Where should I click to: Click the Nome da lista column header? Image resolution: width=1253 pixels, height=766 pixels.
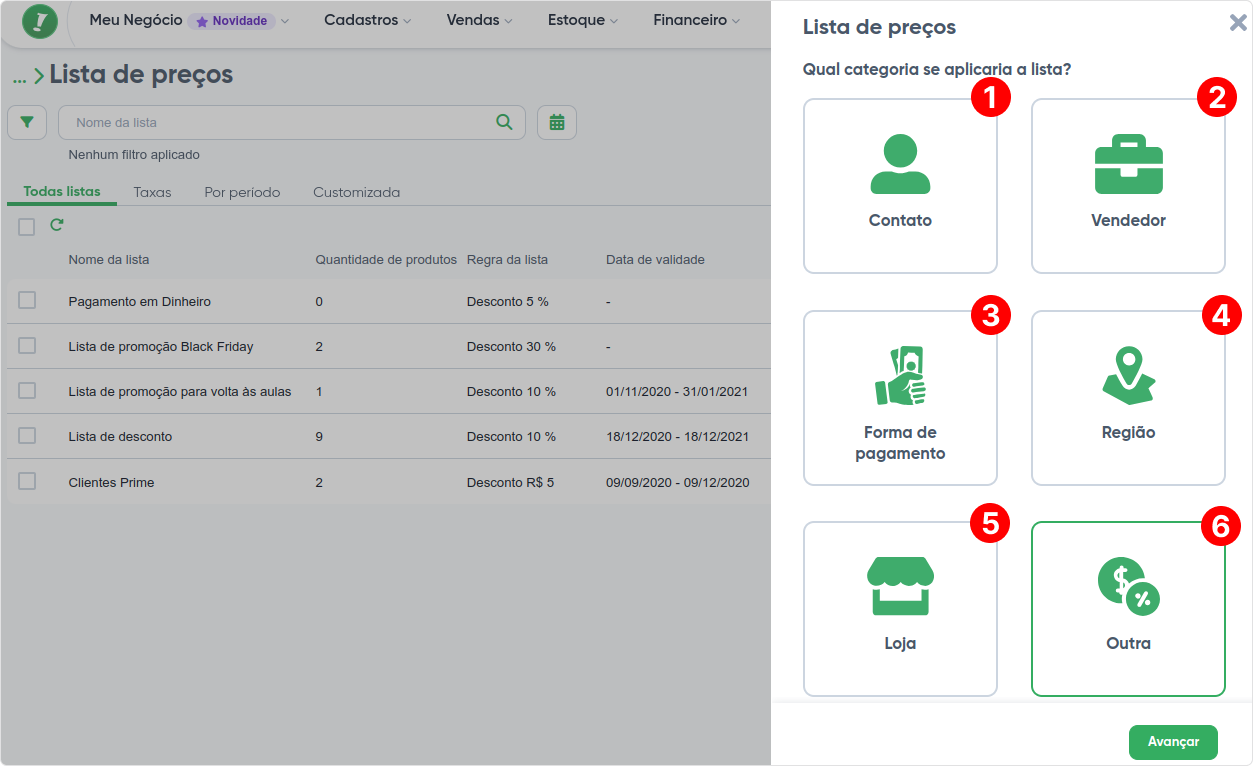tap(109, 259)
